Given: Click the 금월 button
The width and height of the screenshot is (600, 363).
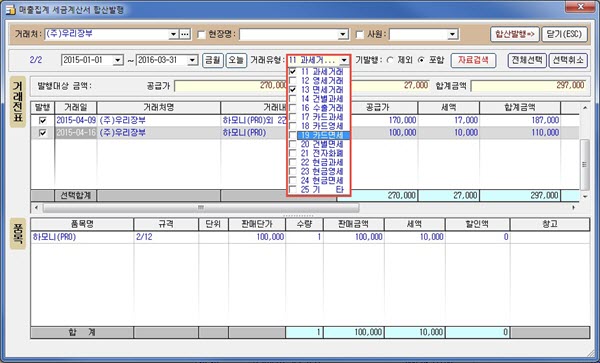Looking at the screenshot, I should 213,60.
